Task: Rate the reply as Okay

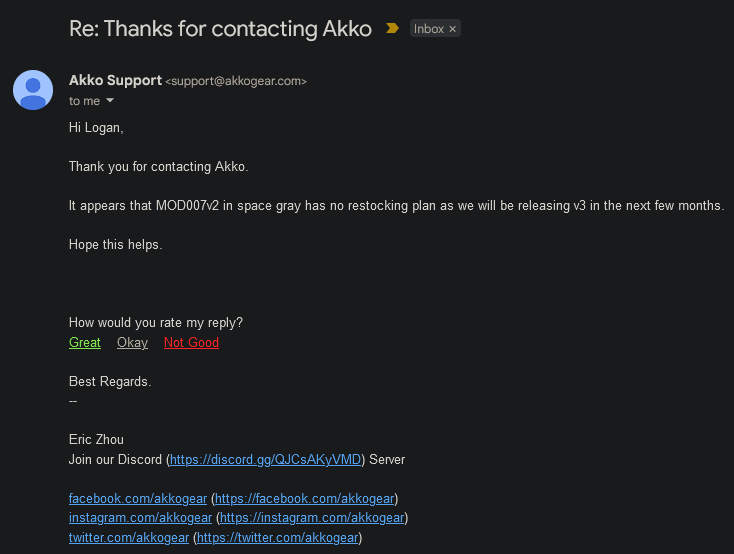Action: [x=132, y=343]
